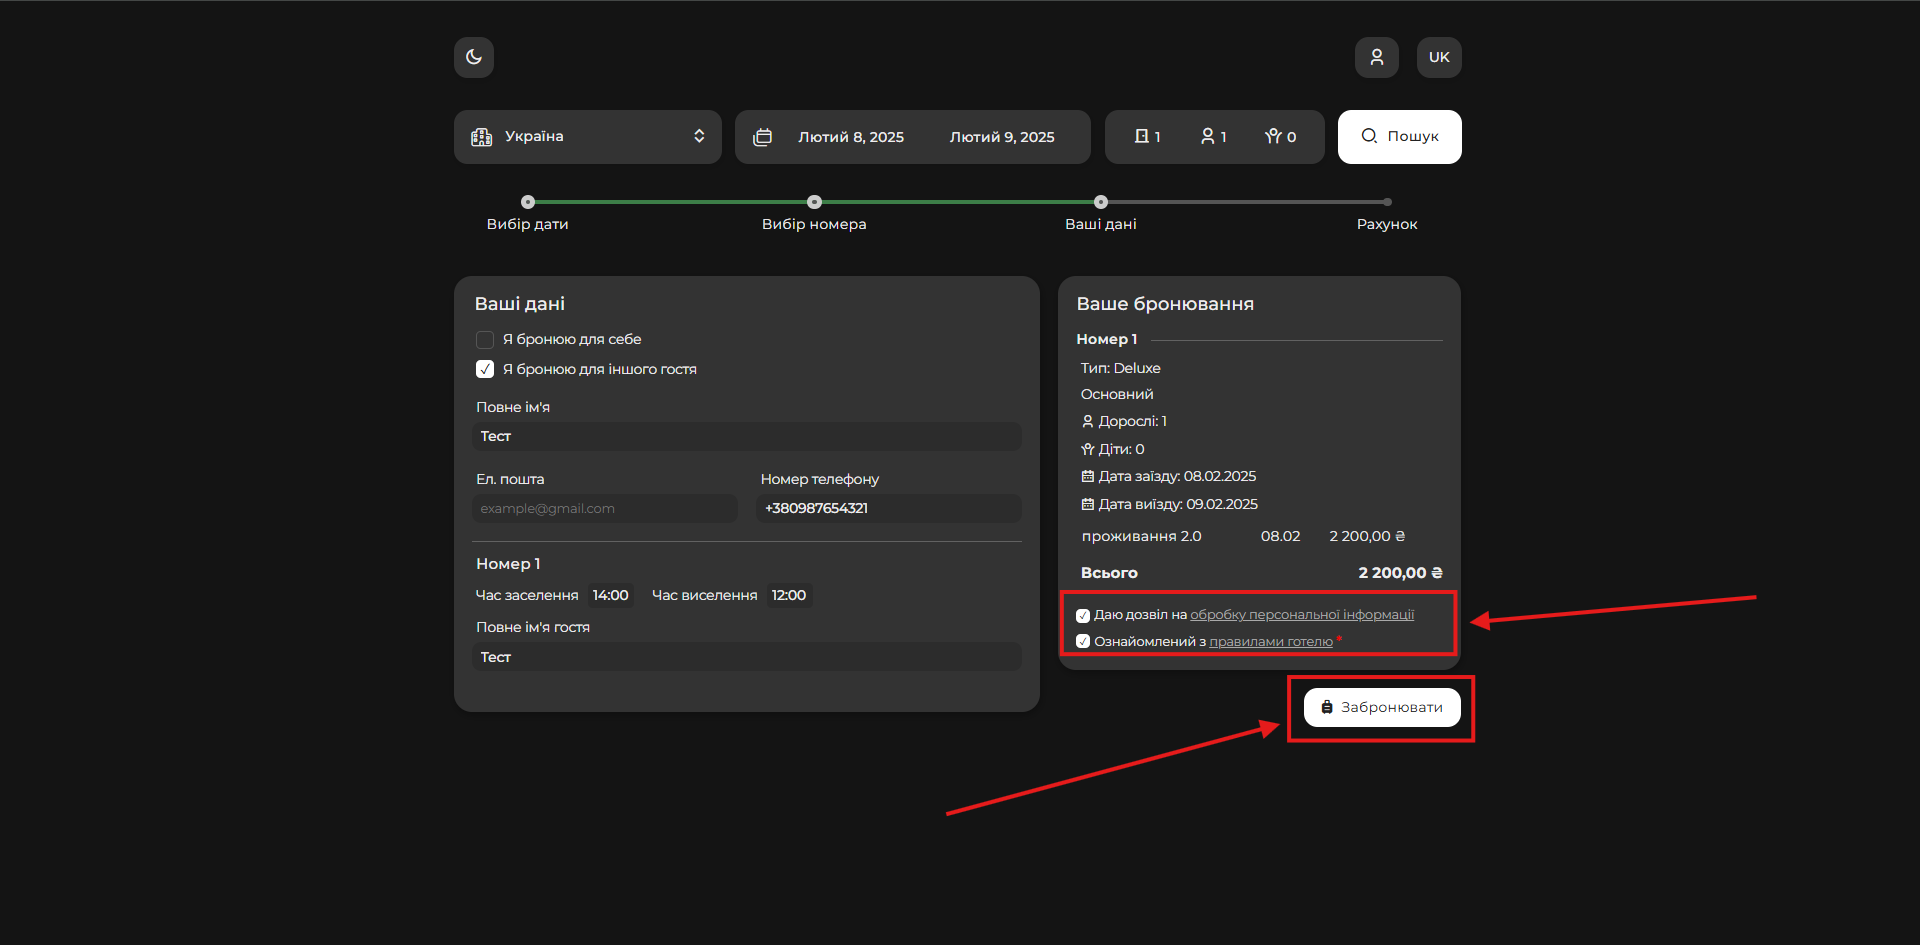Toggle dark mode moon icon
Screen dimensions: 1920x945
tap(474, 57)
